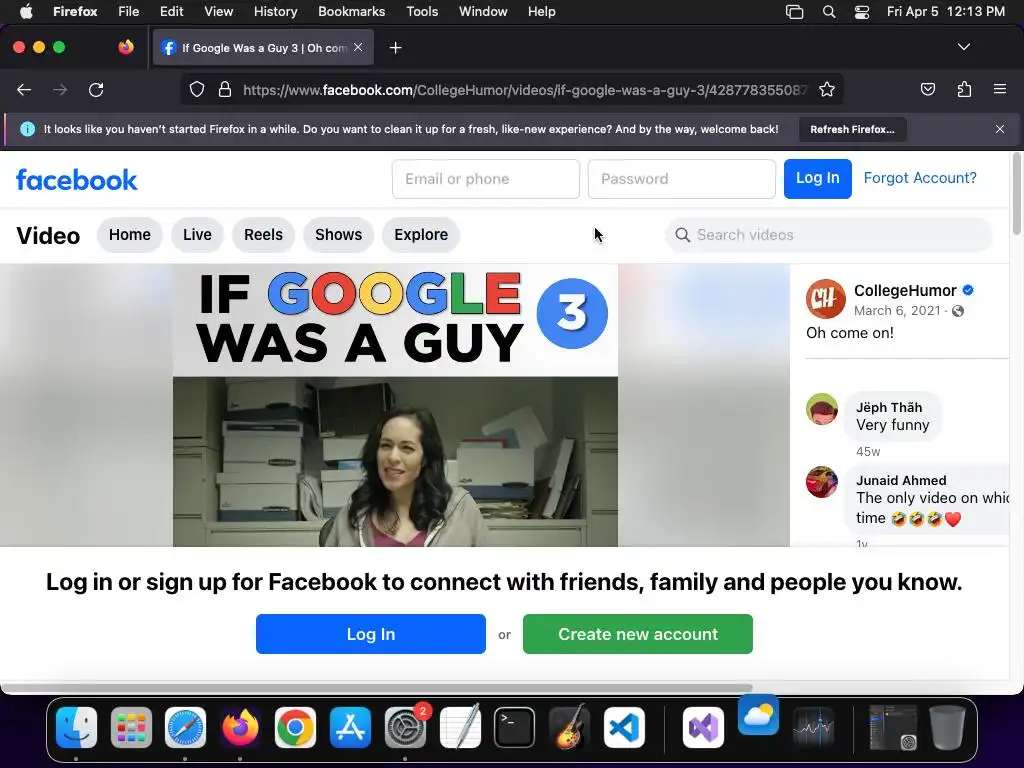Open Google Chrome from the dock

(x=295, y=728)
